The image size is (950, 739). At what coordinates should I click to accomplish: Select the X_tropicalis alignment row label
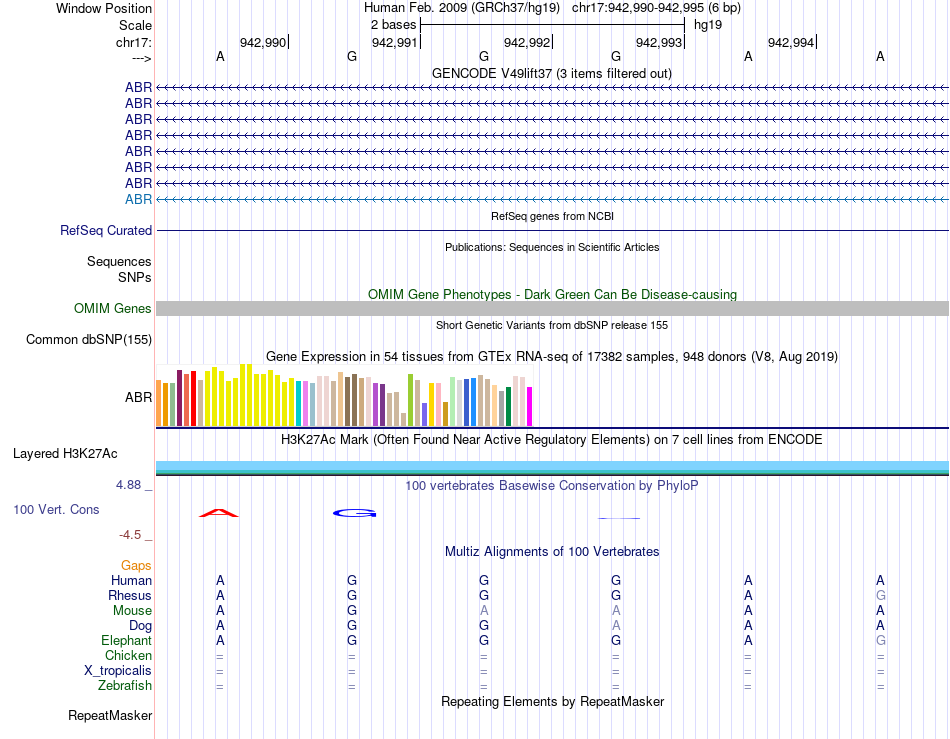[118, 671]
